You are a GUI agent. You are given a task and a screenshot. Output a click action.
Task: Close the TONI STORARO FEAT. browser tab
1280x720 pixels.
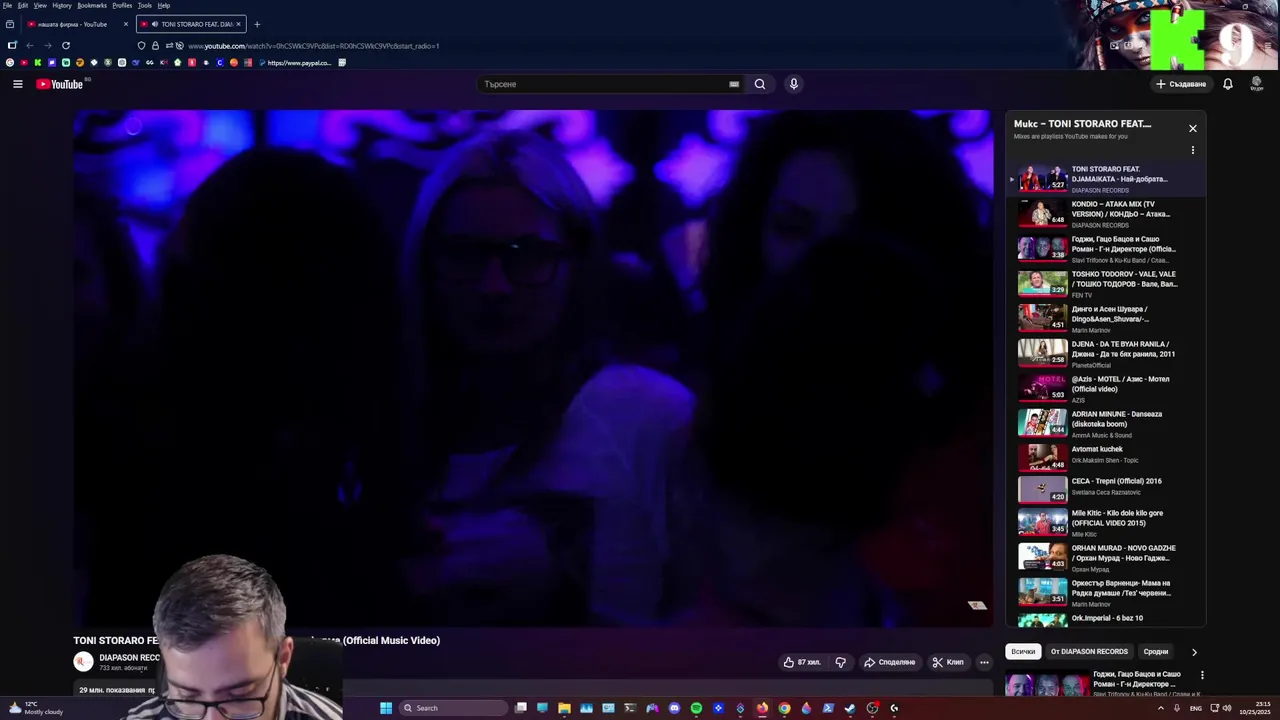[238, 24]
